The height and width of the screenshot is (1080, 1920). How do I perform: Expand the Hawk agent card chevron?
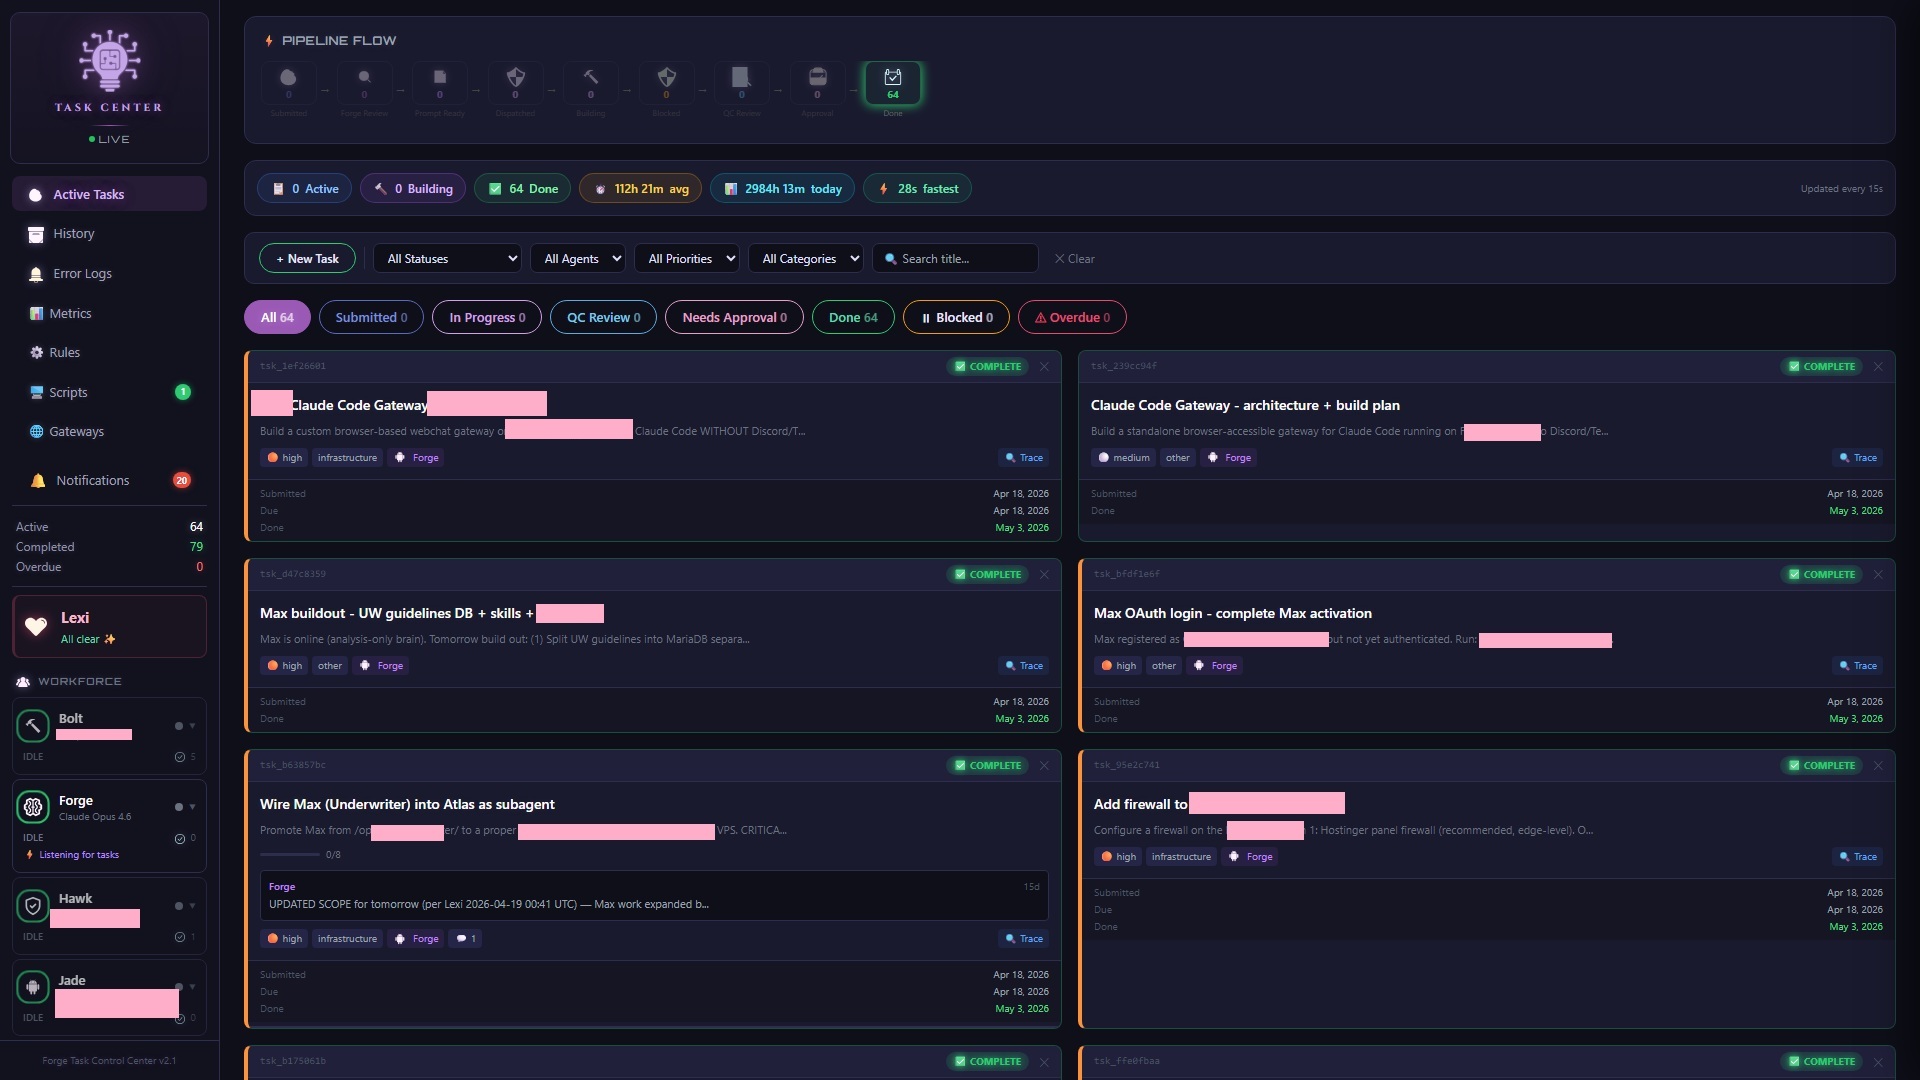coord(192,906)
